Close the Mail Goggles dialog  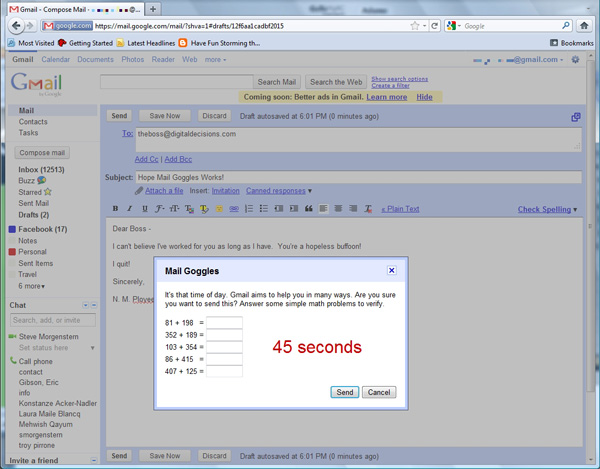391,270
